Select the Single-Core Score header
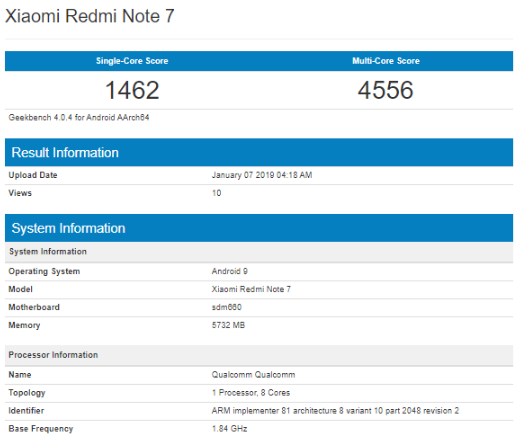The height and width of the screenshot is (440, 518). (132, 61)
